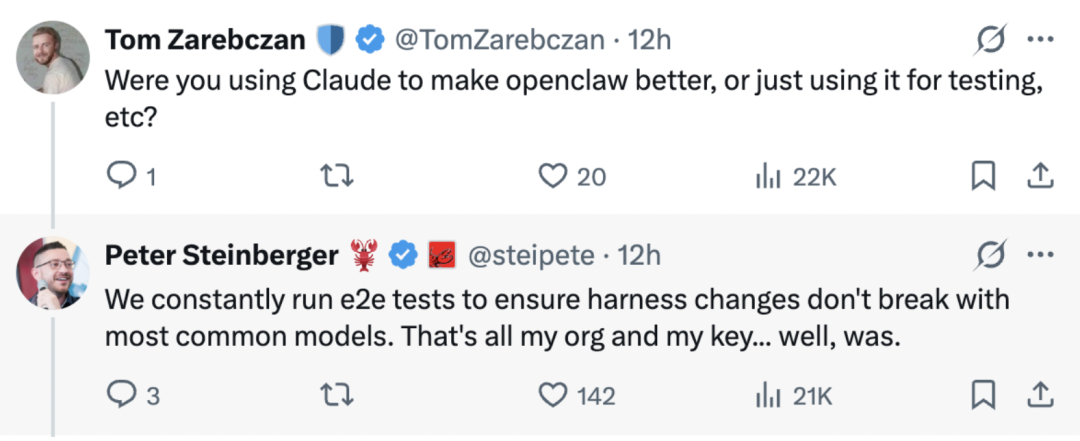This screenshot has width=1080, height=441.
Task: Reply to Peter Steinberger's tweet
Action: tap(121, 395)
